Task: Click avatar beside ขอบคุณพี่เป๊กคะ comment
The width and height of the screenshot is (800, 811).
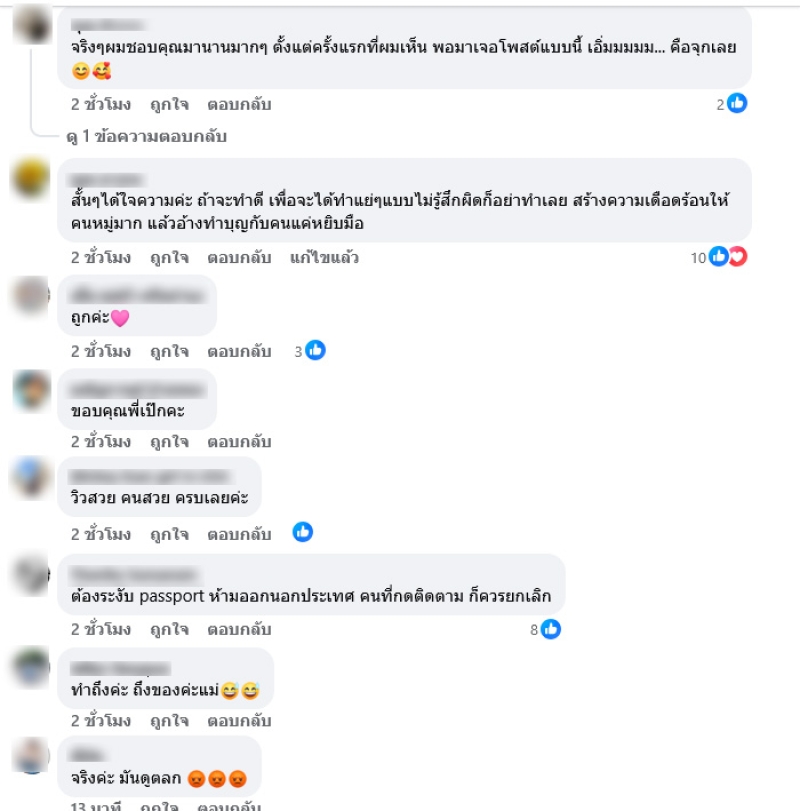Action: coord(32,391)
